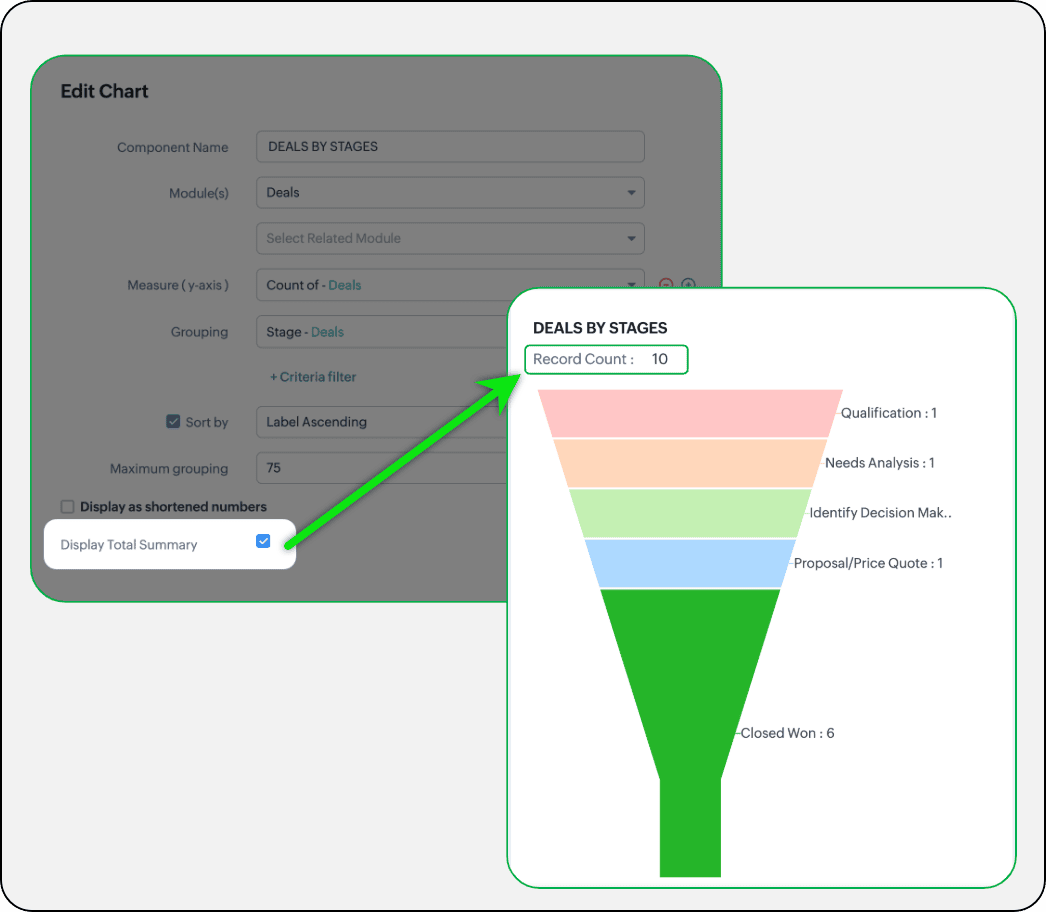Viewport: 1046px width, 912px height.
Task: Click the plus icon to add measure
Action: [x=688, y=285]
